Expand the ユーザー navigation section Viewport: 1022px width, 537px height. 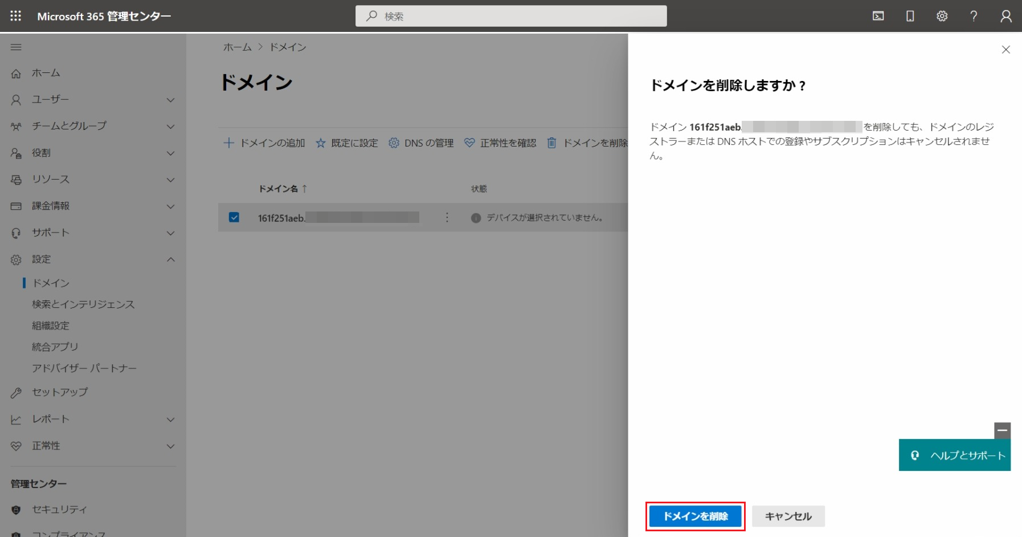click(x=170, y=100)
